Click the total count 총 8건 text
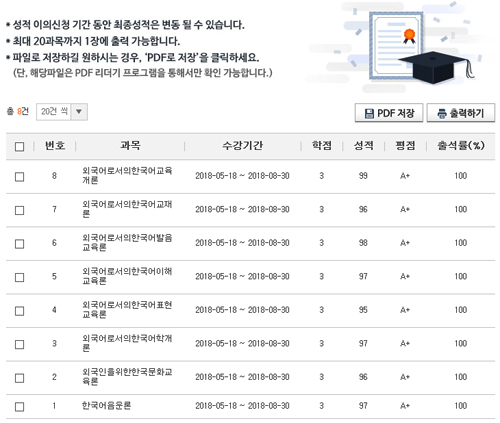Image resolution: width=500 pixels, height=423 pixels. 18,111
